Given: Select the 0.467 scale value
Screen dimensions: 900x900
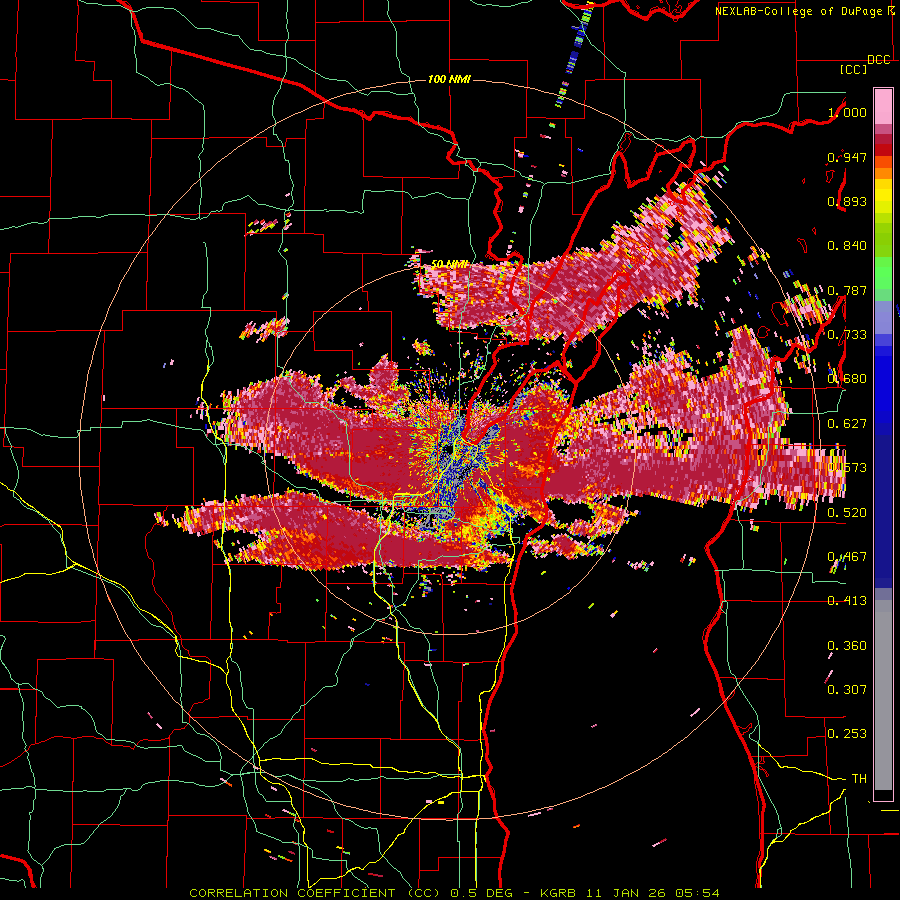Looking at the screenshot, I should point(847,557).
